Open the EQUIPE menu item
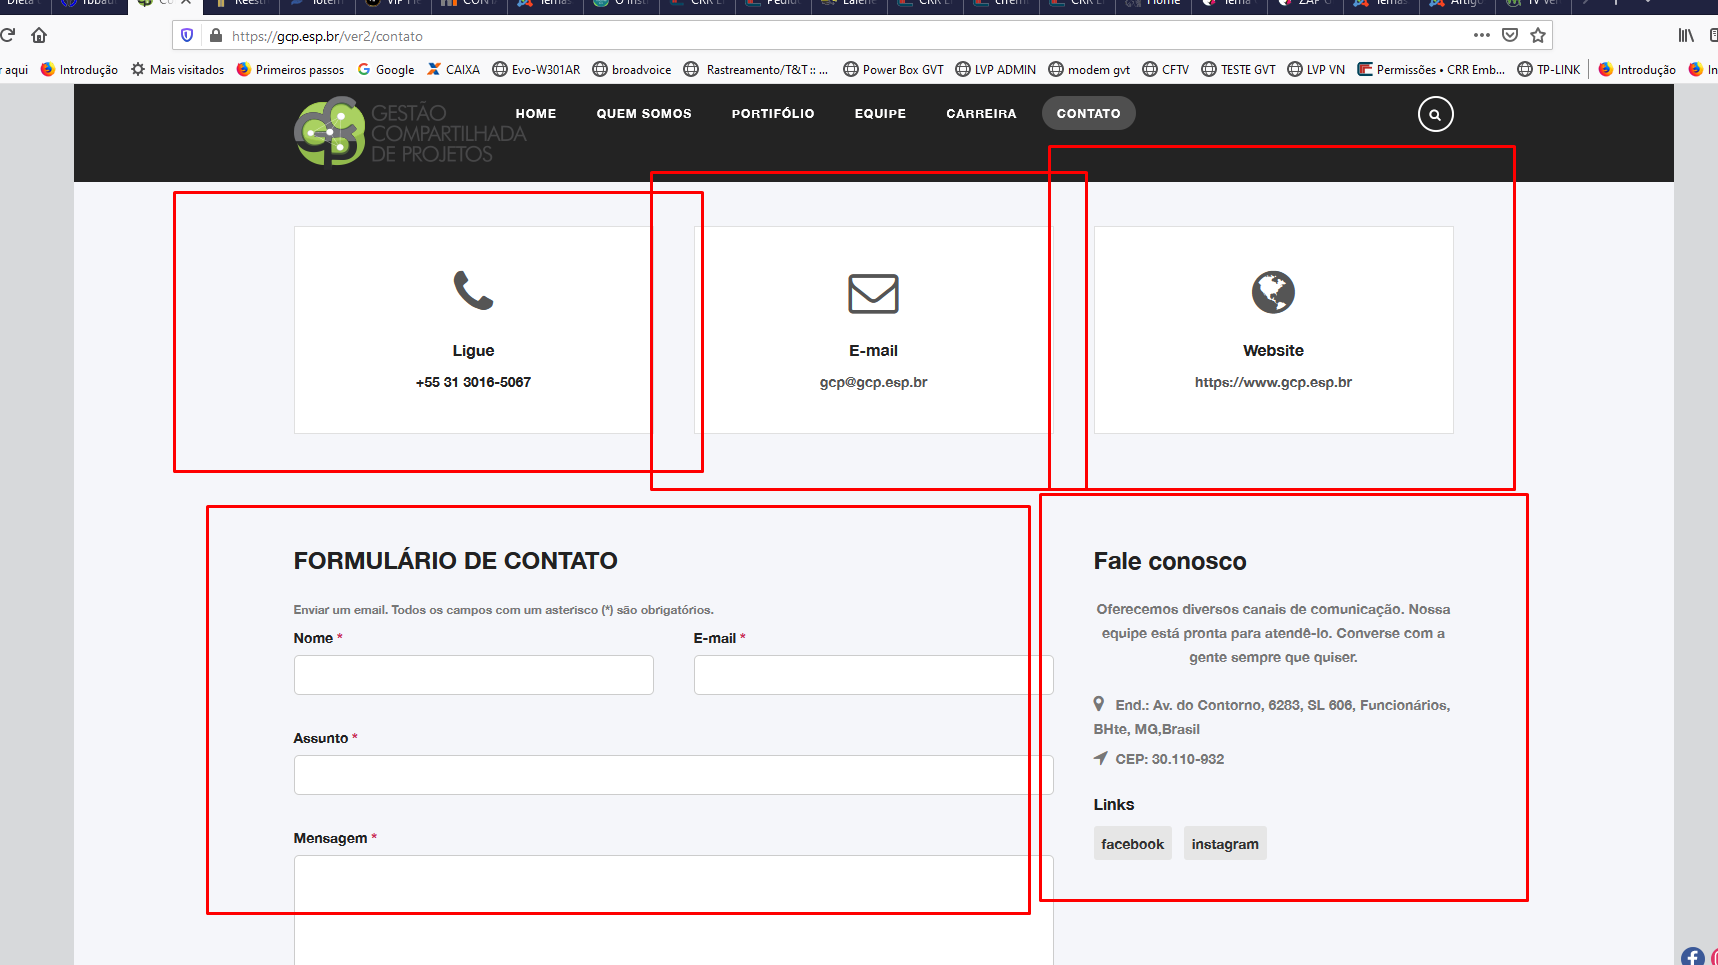Screen dimensions: 1718x965 pyautogui.click(x=880, y=114)
